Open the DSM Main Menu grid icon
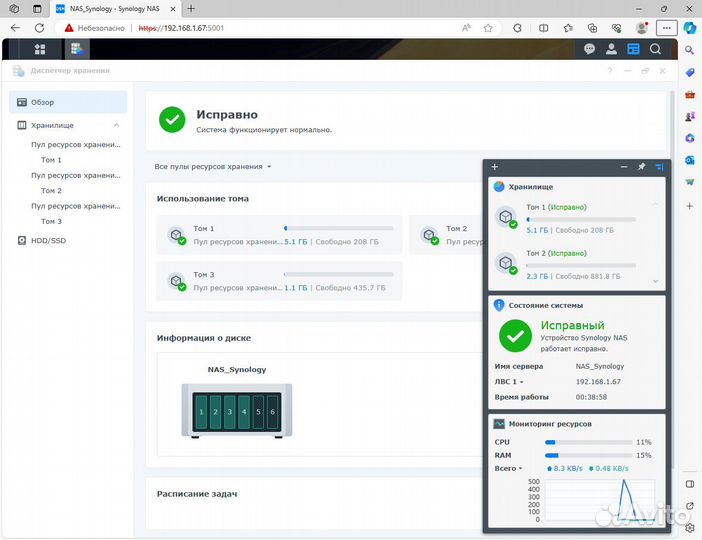This screenshot has height=540, width=702. point(40,48)
